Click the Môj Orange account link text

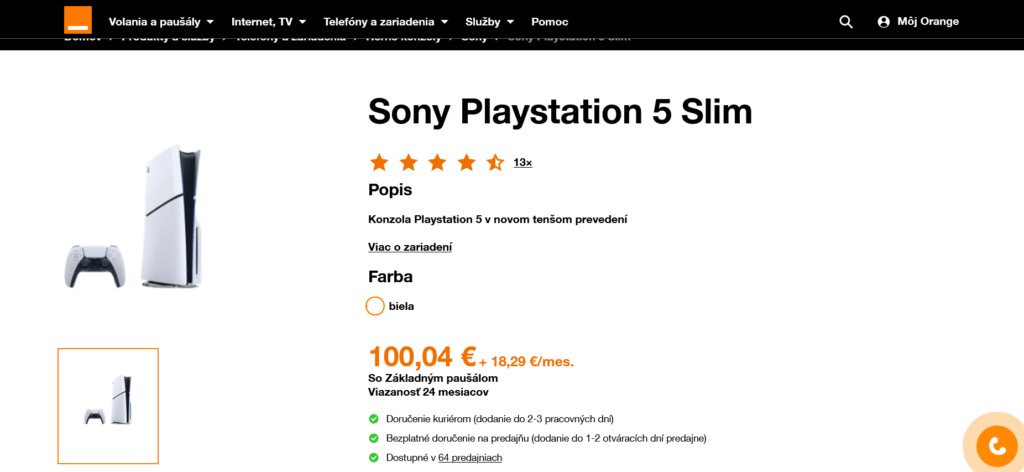(x=928, y=22)
